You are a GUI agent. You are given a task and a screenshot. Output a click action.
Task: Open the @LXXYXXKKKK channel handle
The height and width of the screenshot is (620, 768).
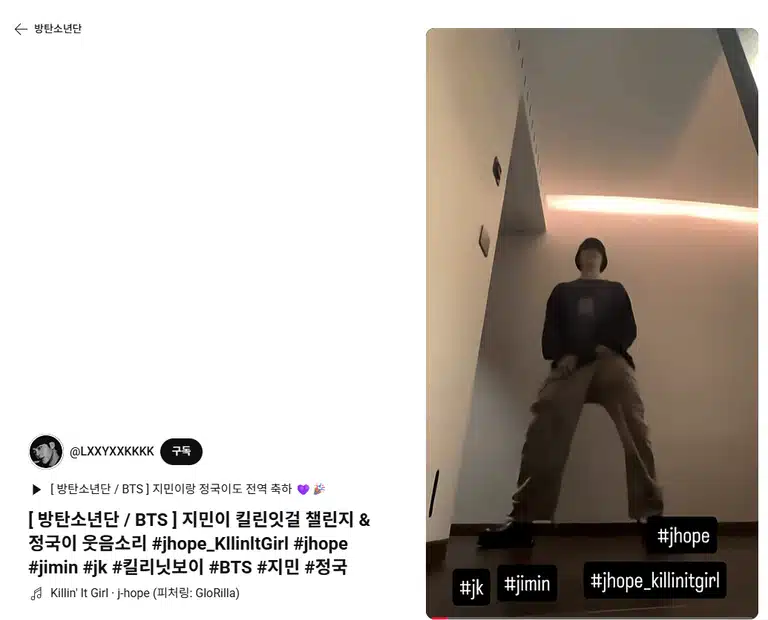point(112,452)
